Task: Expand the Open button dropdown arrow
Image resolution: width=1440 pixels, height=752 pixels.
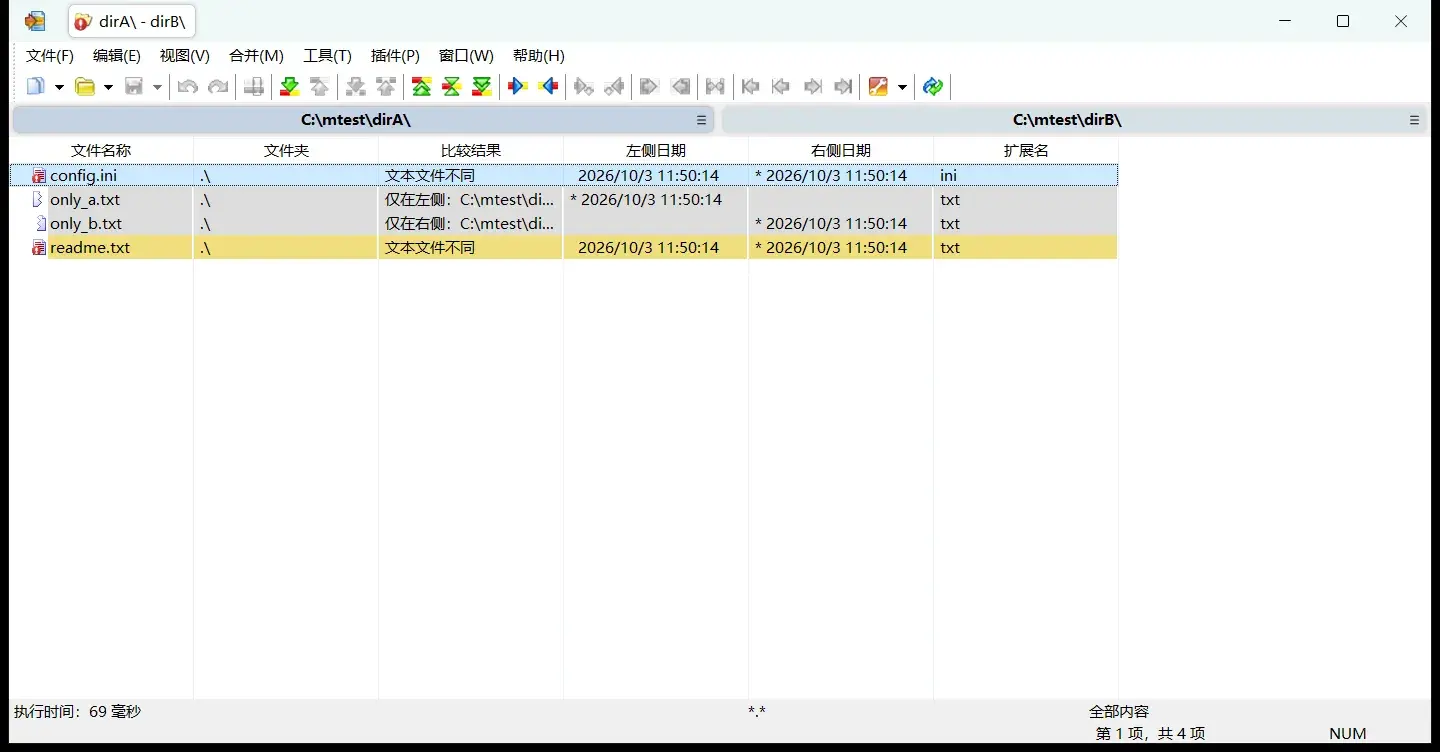Action: pyautogui.click(x=108, y=87)
